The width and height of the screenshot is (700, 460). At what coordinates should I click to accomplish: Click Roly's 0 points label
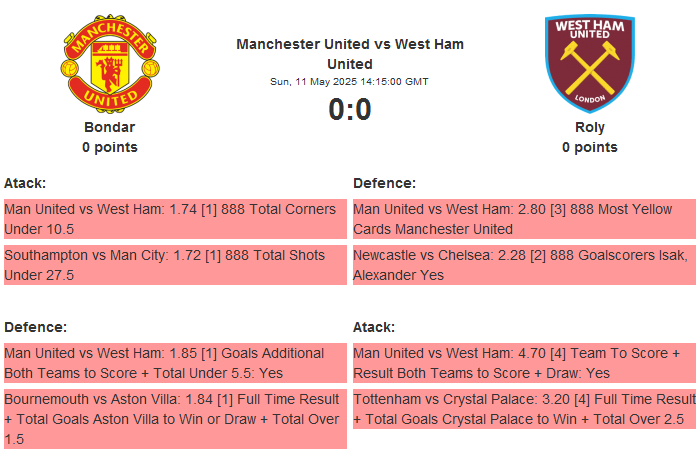(x=590, y=147)
